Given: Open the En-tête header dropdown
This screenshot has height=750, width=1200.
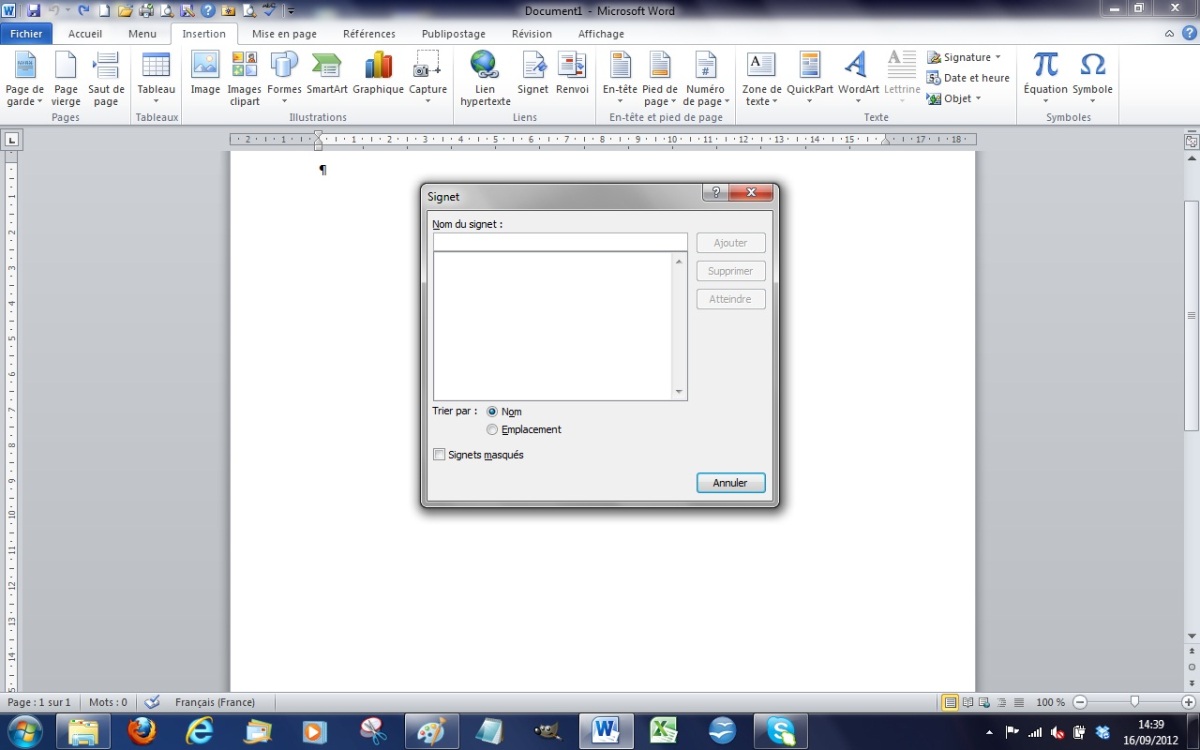Looking at the screenshot, I should [x=620, y=79].
